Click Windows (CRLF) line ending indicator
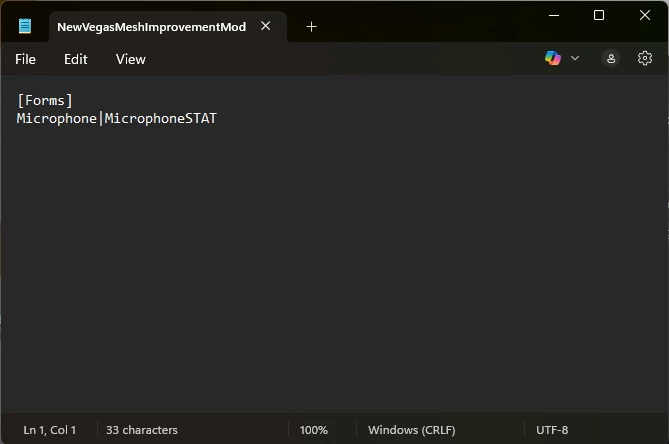This screenshot has height=444, width=669. click(x=413, y=430)
